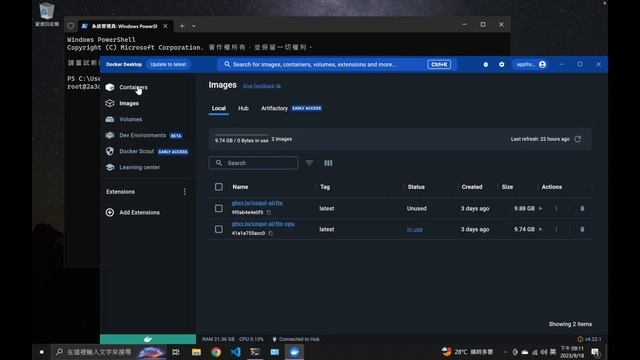Image resolution: width=640 pixels, height=360 pixels.
Task: Open Windows Start menu
Action: [42, 352]
